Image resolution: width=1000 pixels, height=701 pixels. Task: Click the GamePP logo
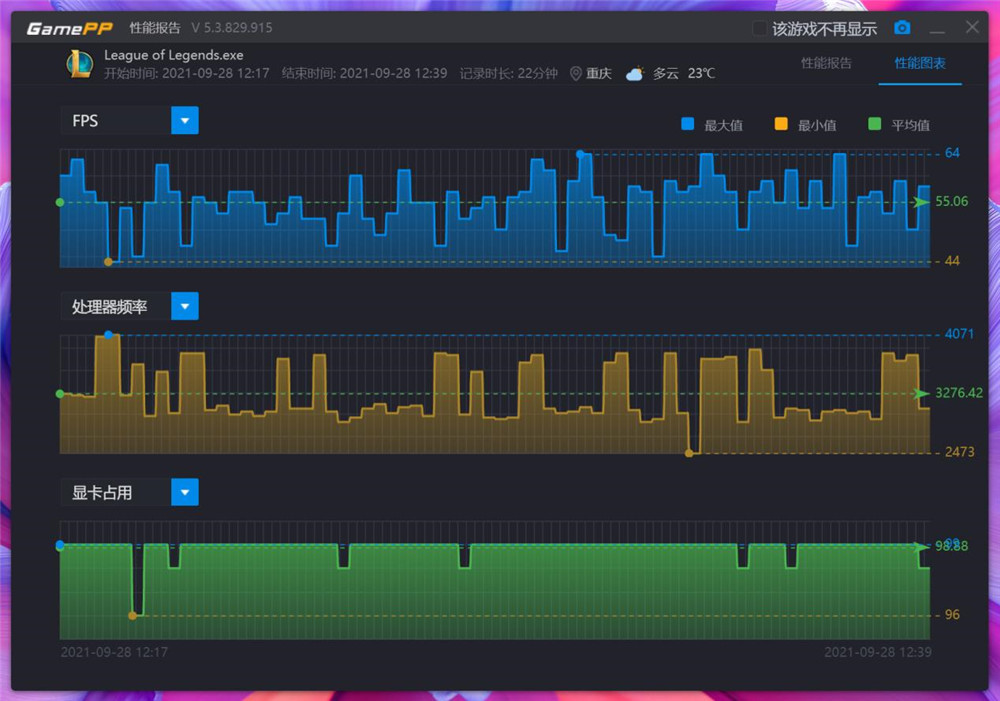pos(69,28)
